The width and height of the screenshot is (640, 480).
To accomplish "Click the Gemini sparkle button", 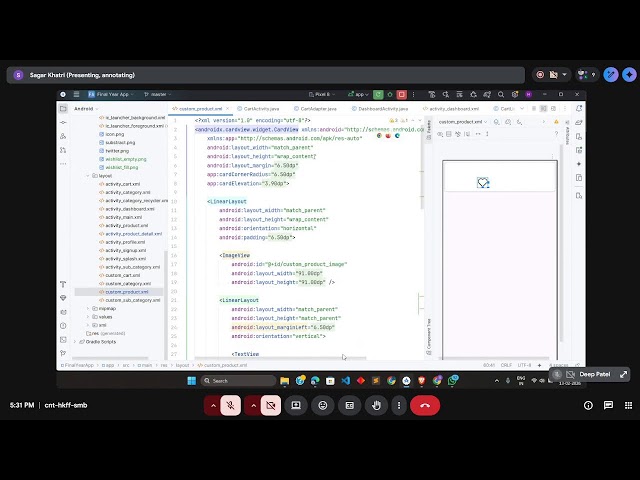I will click(629, 75).
